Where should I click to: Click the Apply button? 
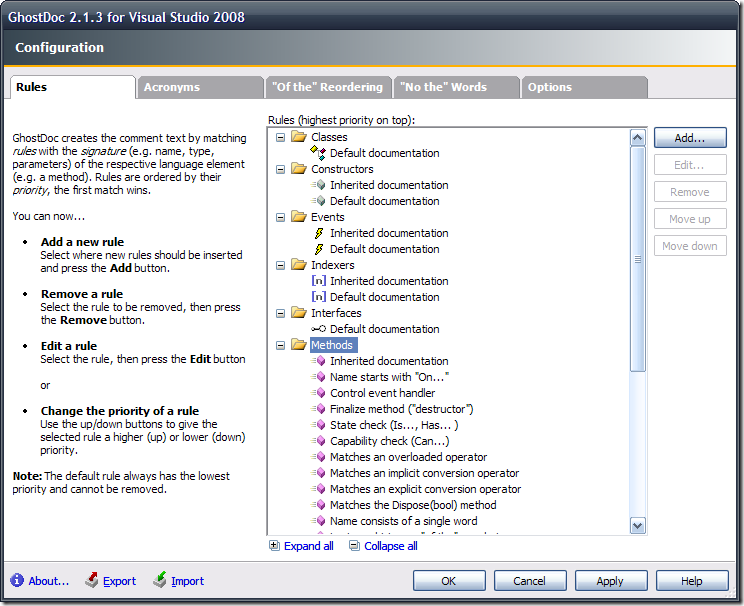tap(611, 581)
